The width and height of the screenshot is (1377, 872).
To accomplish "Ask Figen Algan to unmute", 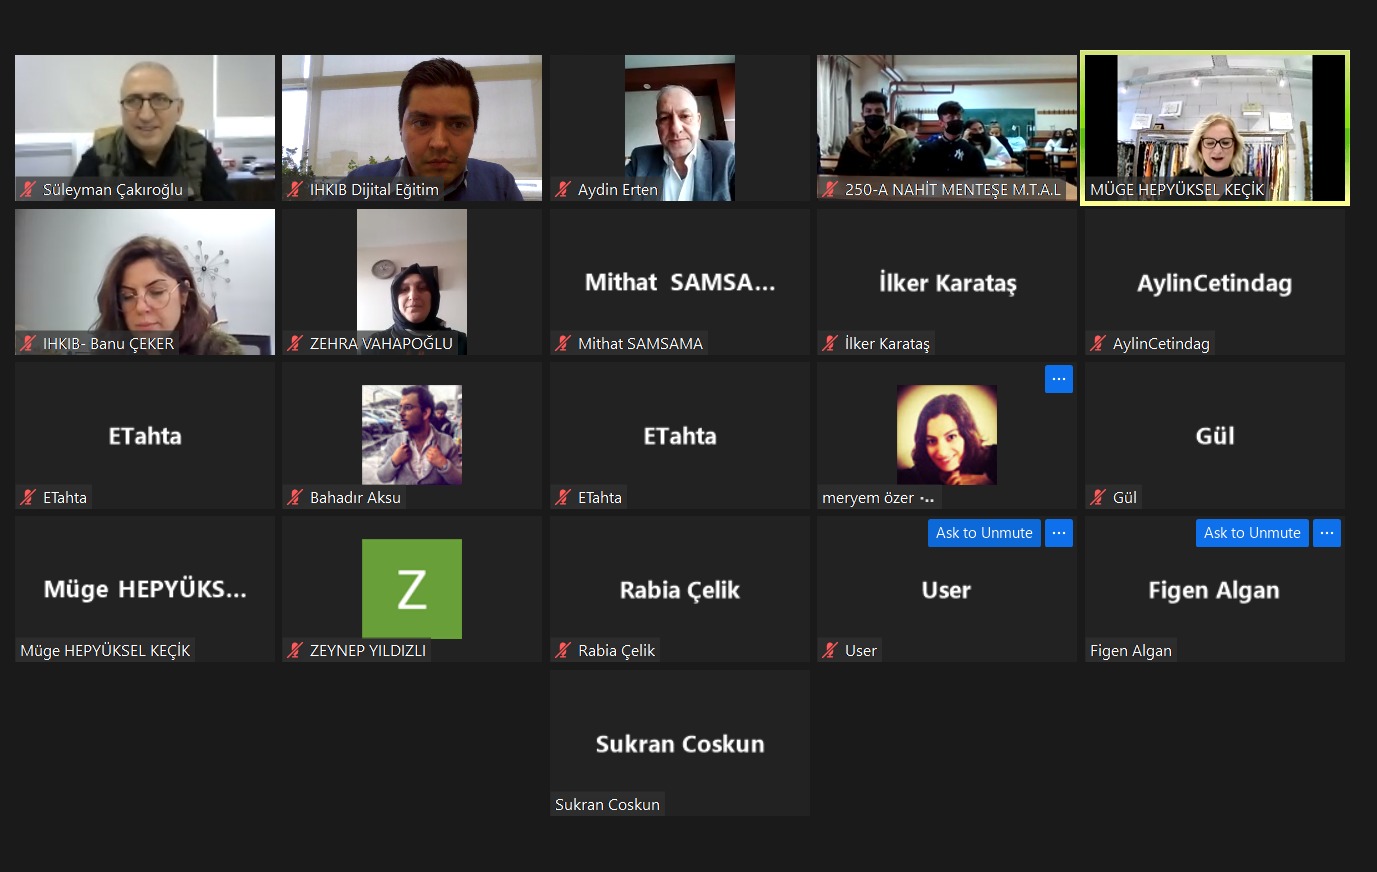I will coord(1252,533).
